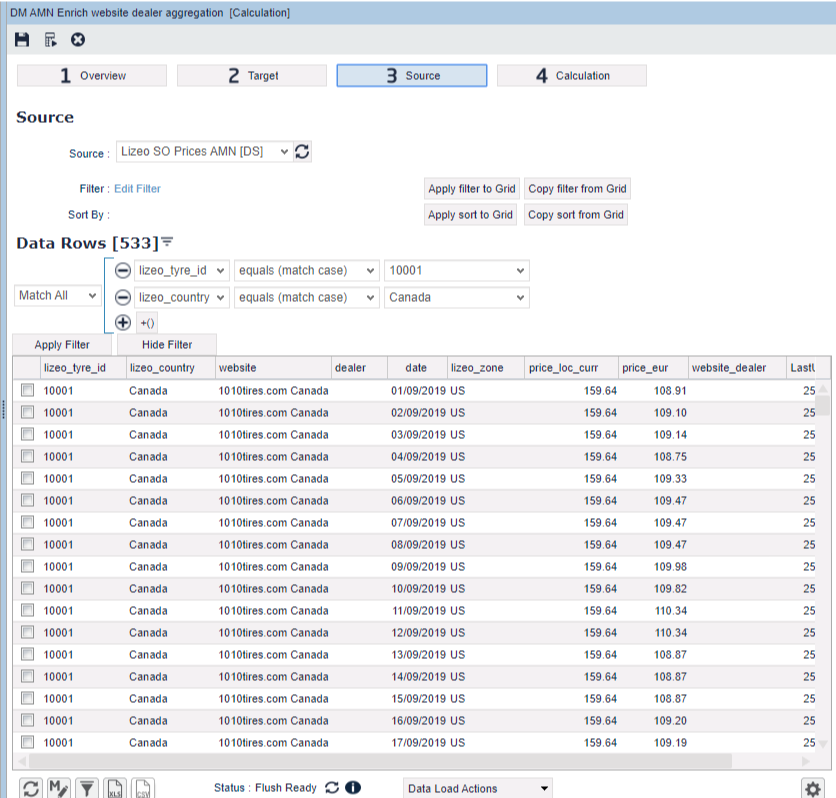Expand the Data Load Actions dropdown
The width and height of the screenshot is (836, 798).
point(478,788)
